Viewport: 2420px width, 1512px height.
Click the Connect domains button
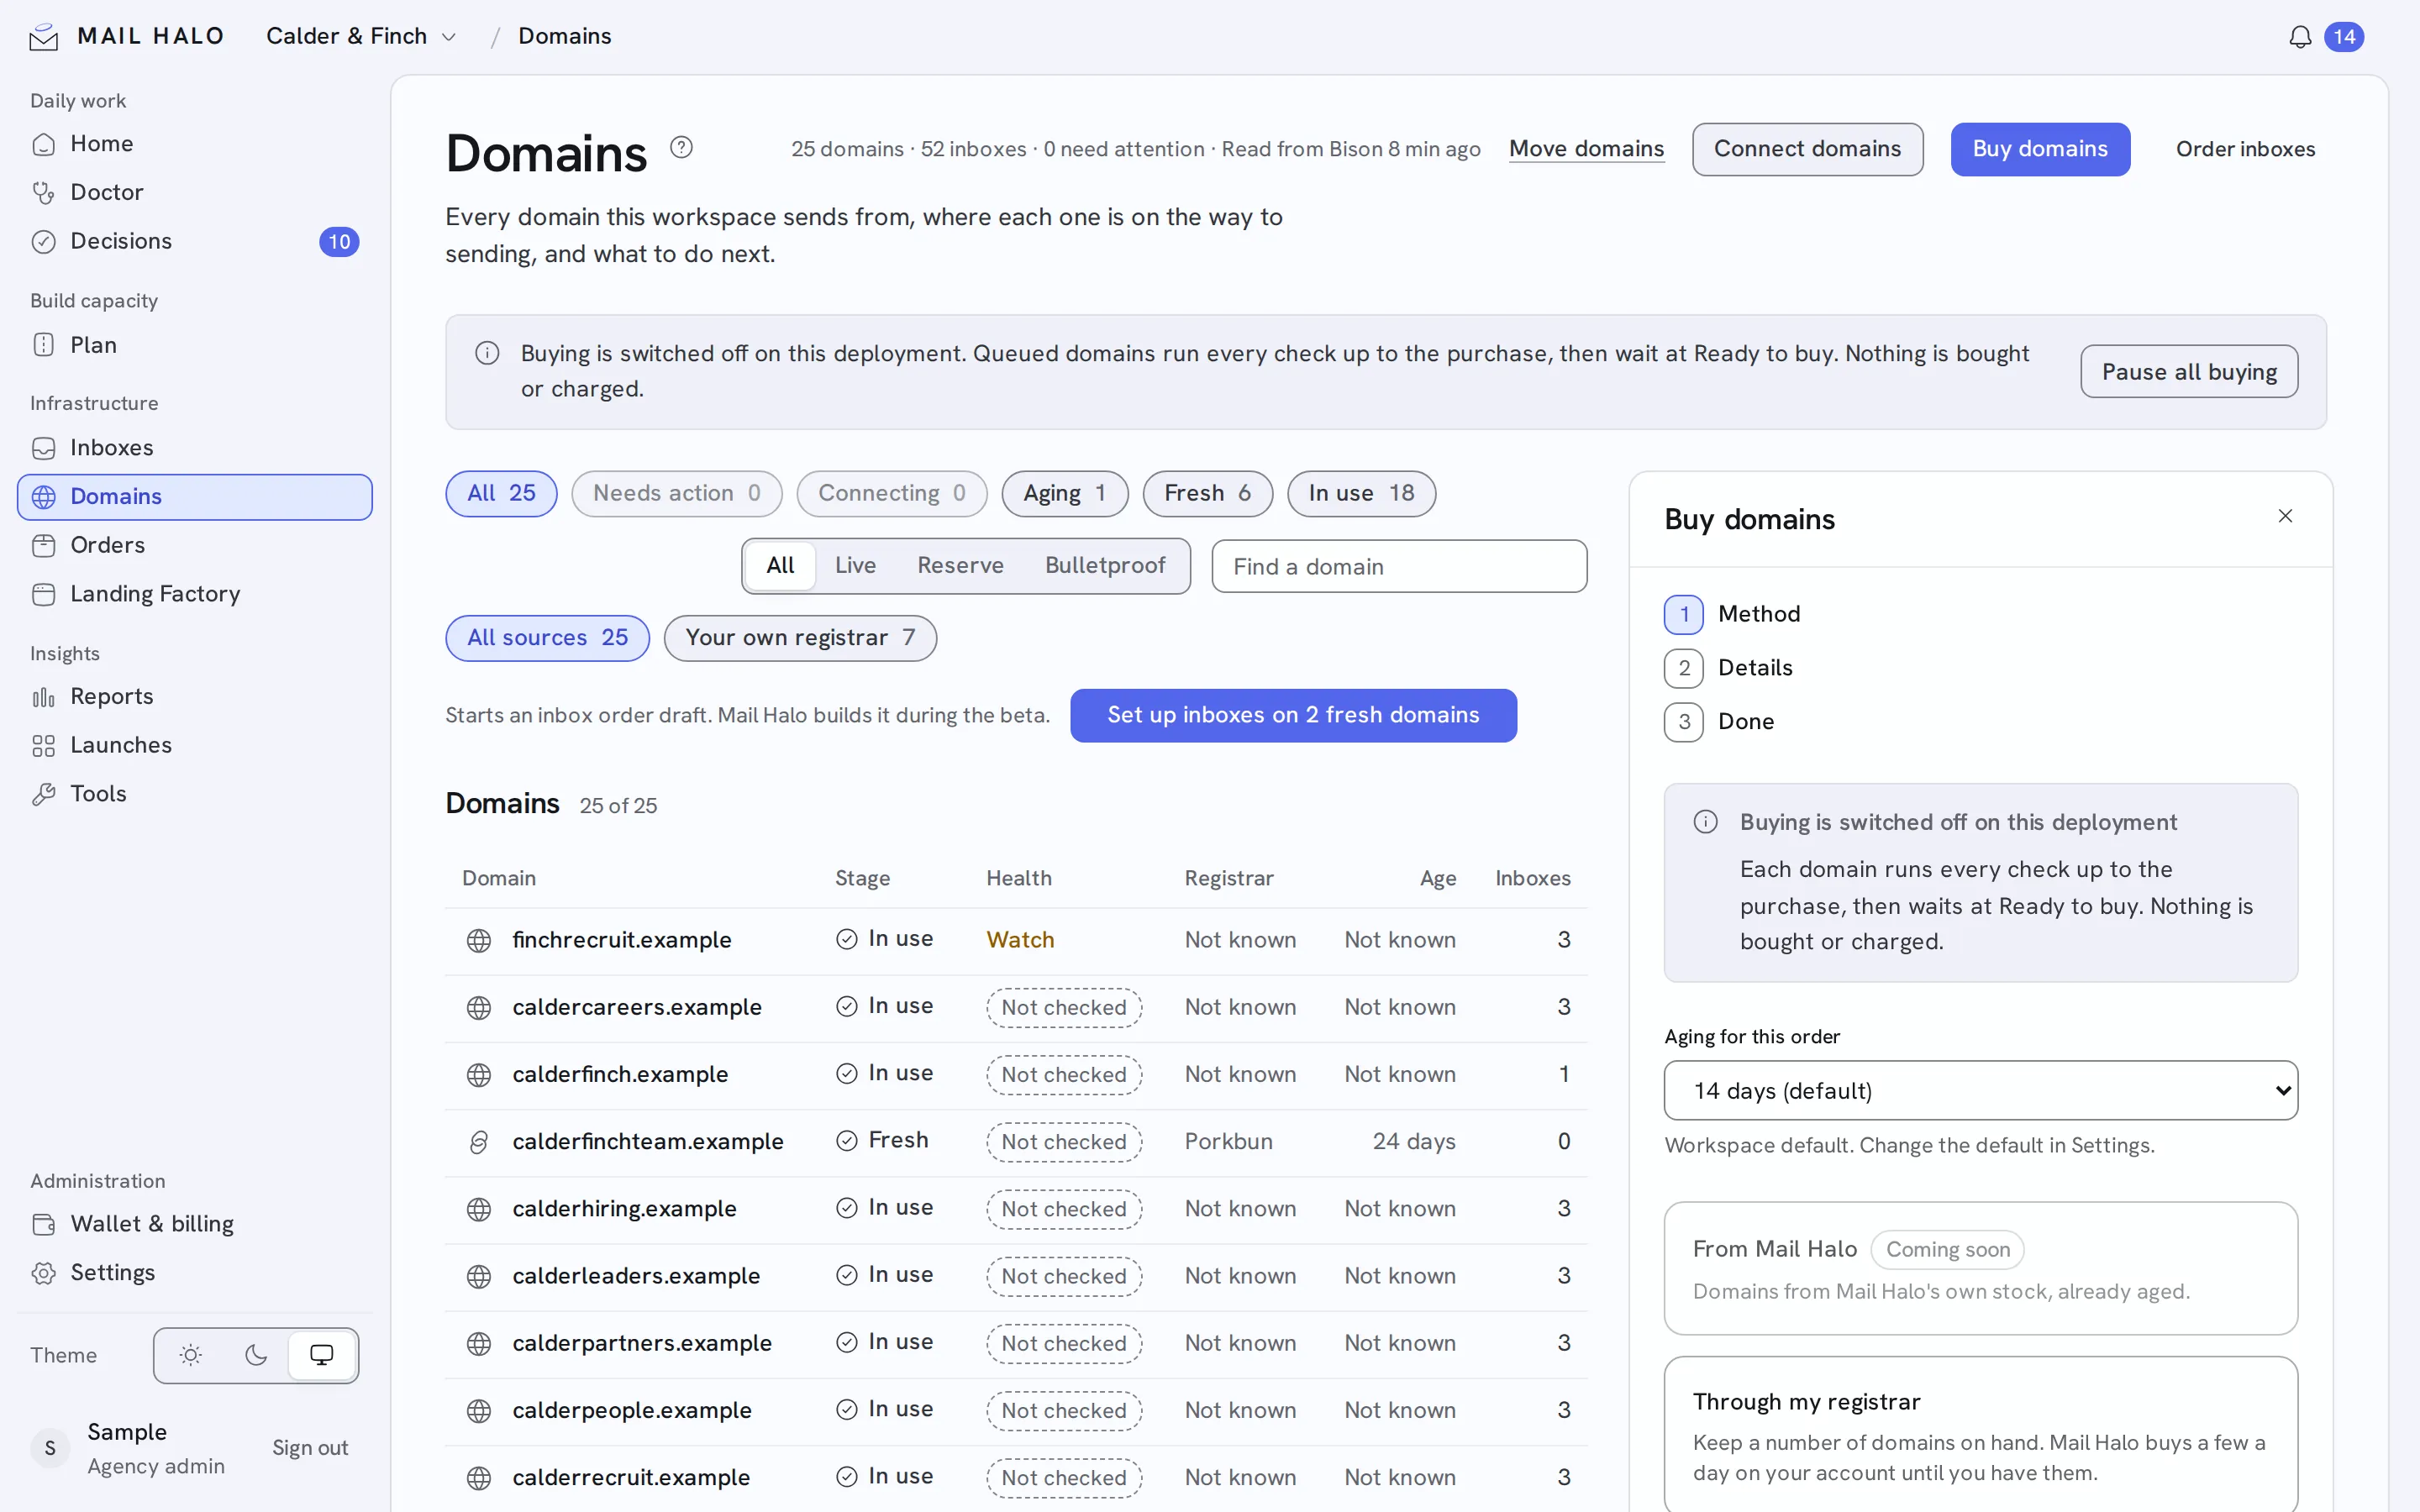pyautogui.click(x=1807, y=149)
